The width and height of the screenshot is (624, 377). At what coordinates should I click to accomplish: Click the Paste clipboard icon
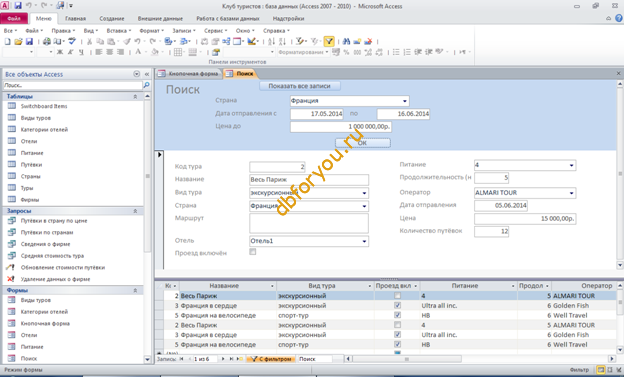(111, 41)
